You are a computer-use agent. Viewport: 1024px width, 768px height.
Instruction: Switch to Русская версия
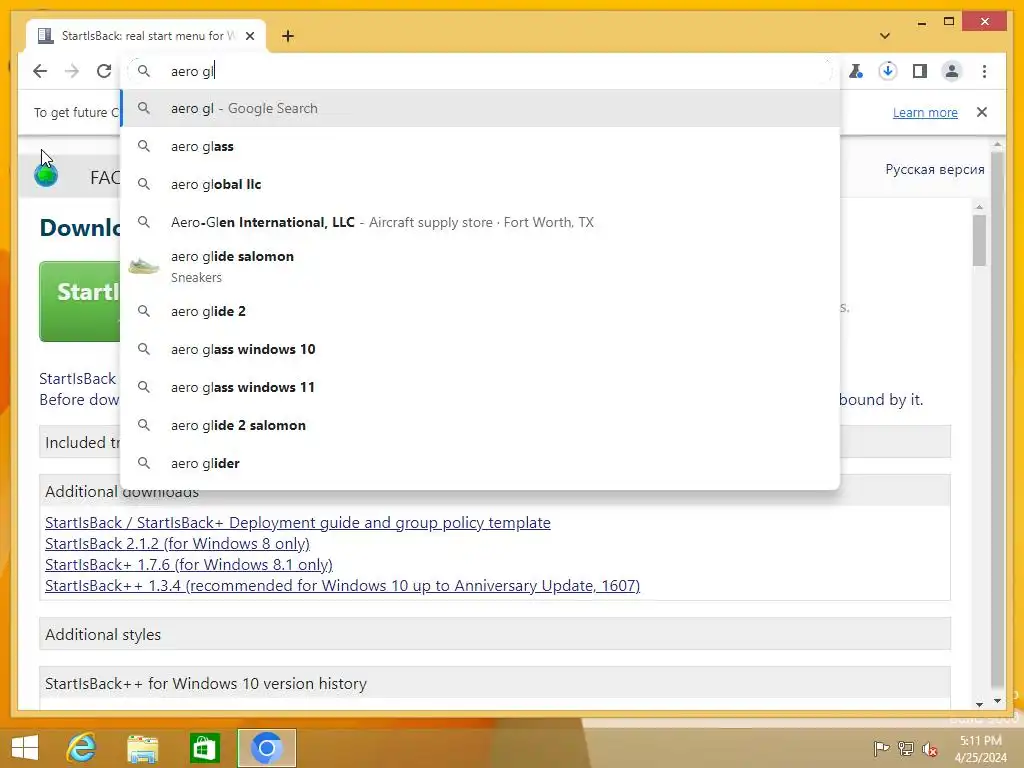935,169
